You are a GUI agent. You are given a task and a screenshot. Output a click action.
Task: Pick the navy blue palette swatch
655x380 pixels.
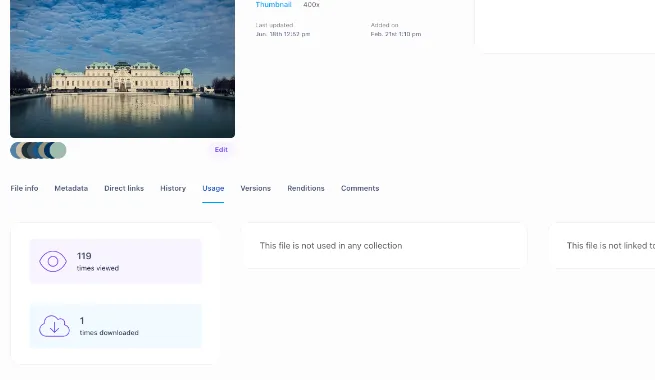click(47, 150)
